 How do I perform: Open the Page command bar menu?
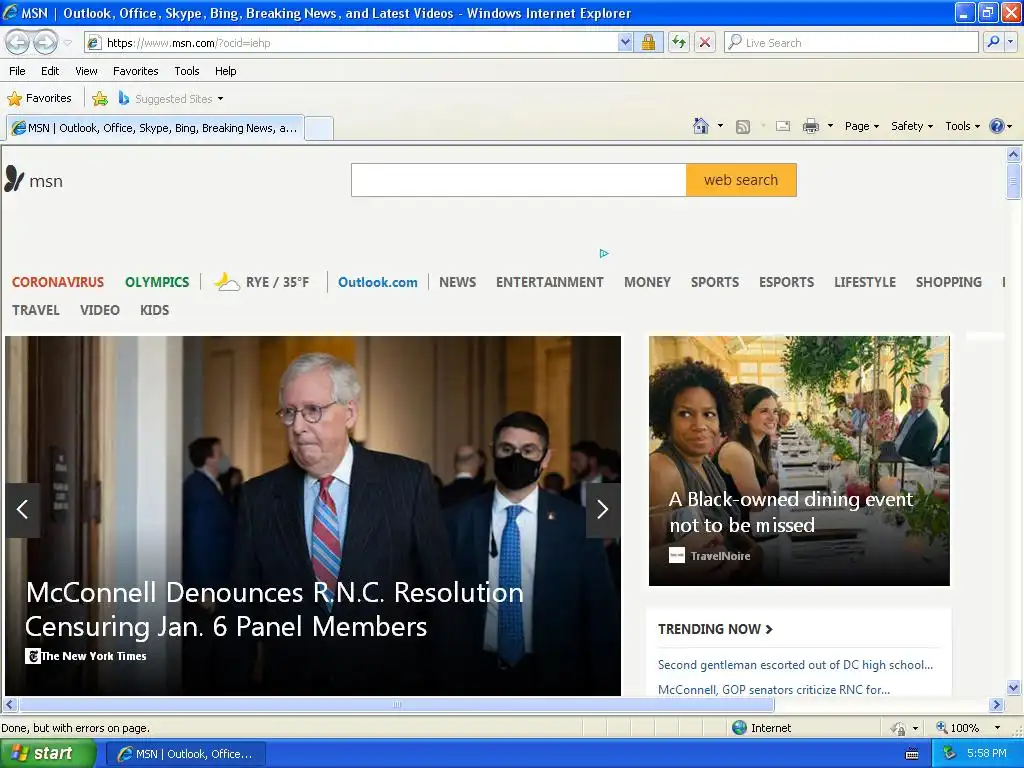[862, 126]
